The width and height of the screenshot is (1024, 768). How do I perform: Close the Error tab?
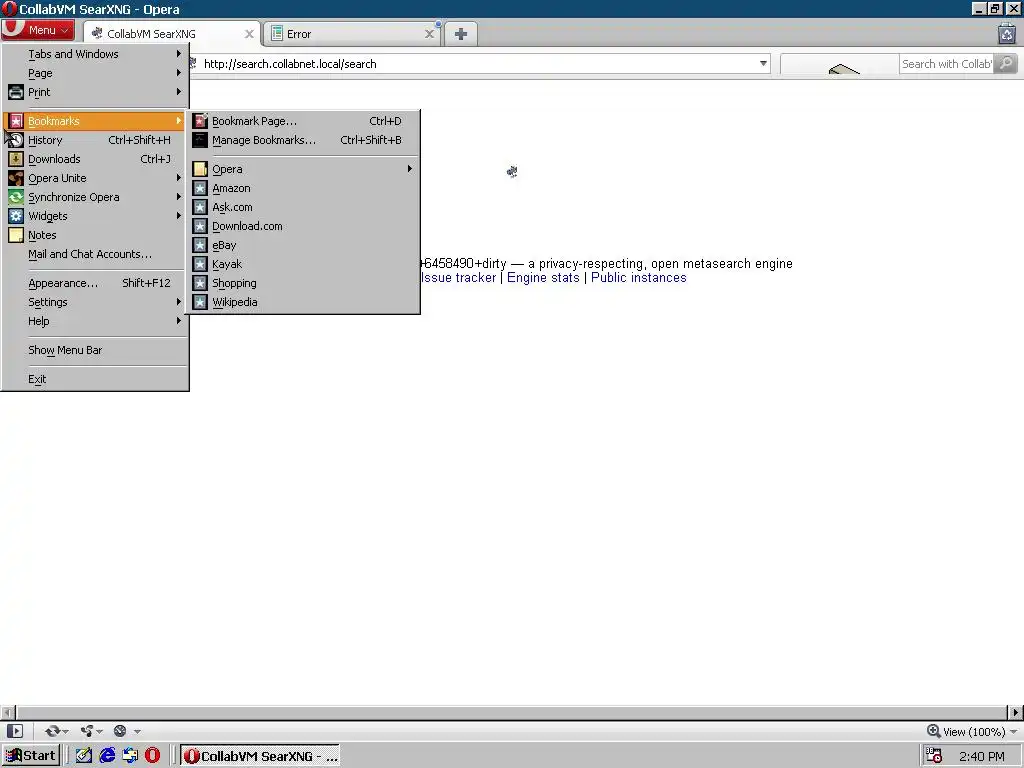429,34
